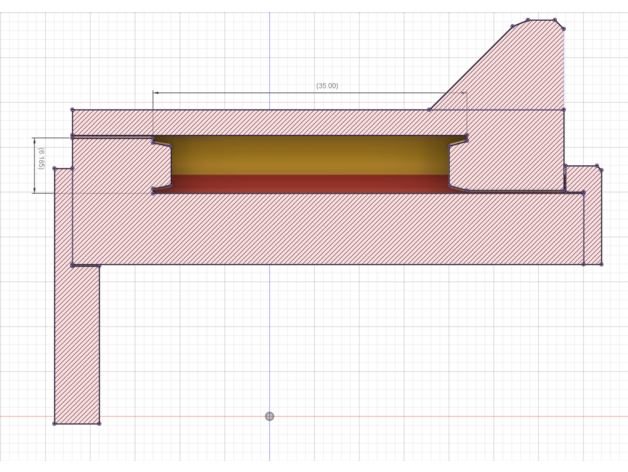The image size is (628, 472).
Task: Click the point where trapezoid slope meets bar
Action: [x=430, y=110]
